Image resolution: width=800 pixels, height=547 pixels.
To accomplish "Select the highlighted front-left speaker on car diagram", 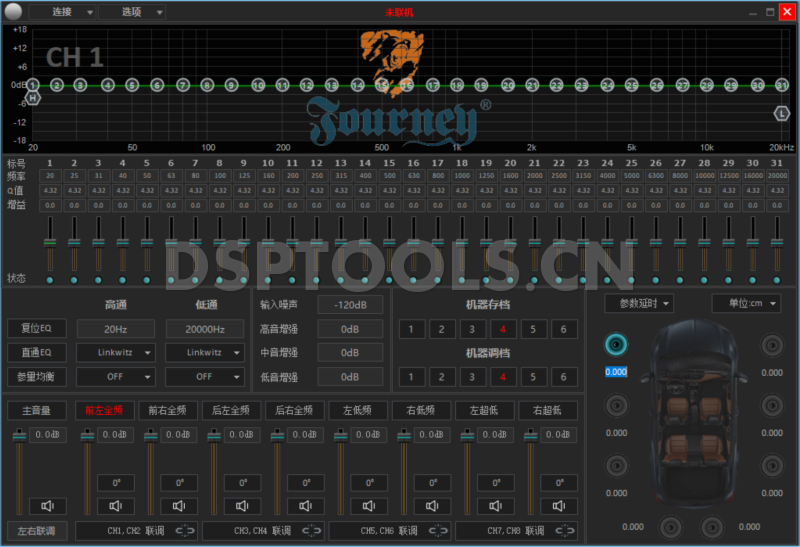I will (617, 345).
